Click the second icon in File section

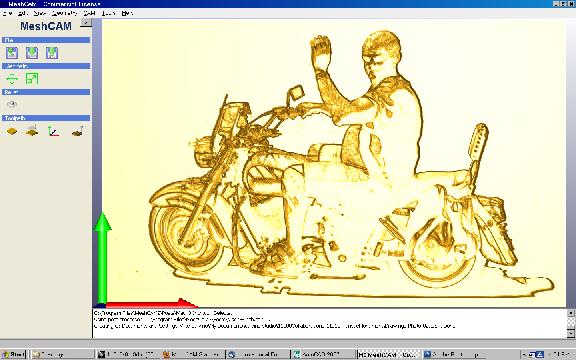pyautogui.click(x=32, y=53)
